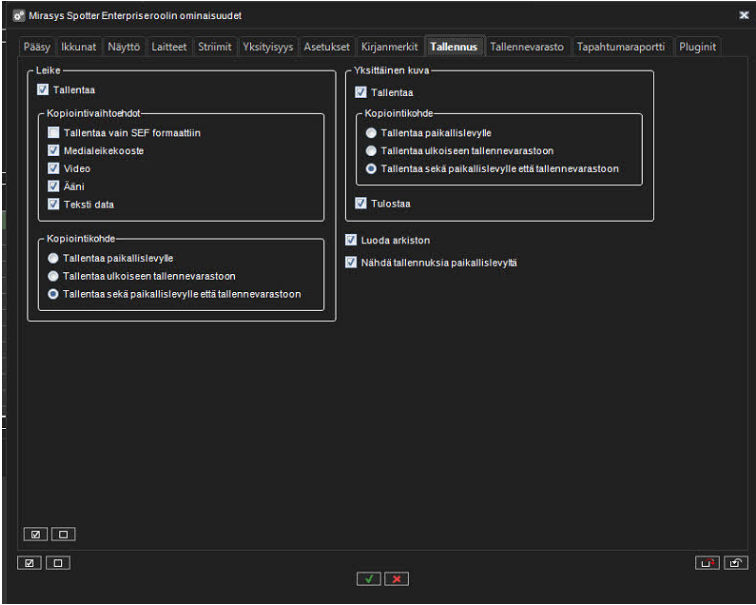
Task: Toggle Nähdä tallennuksia paikallislevyltä checkbox
Action: [351, 263]
